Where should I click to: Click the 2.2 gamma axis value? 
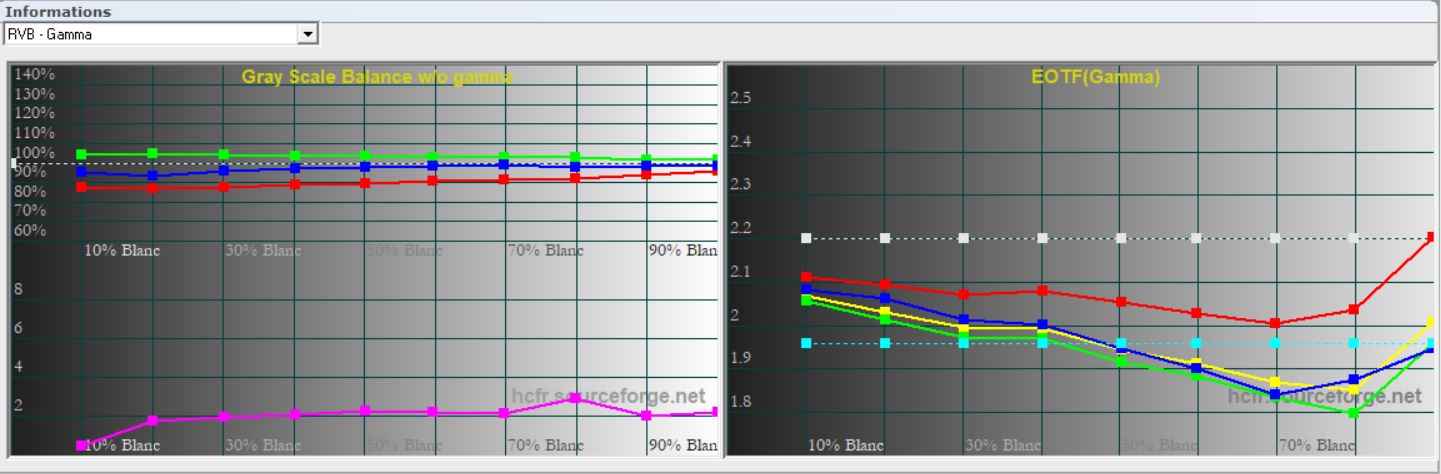[x=741, y=229]
